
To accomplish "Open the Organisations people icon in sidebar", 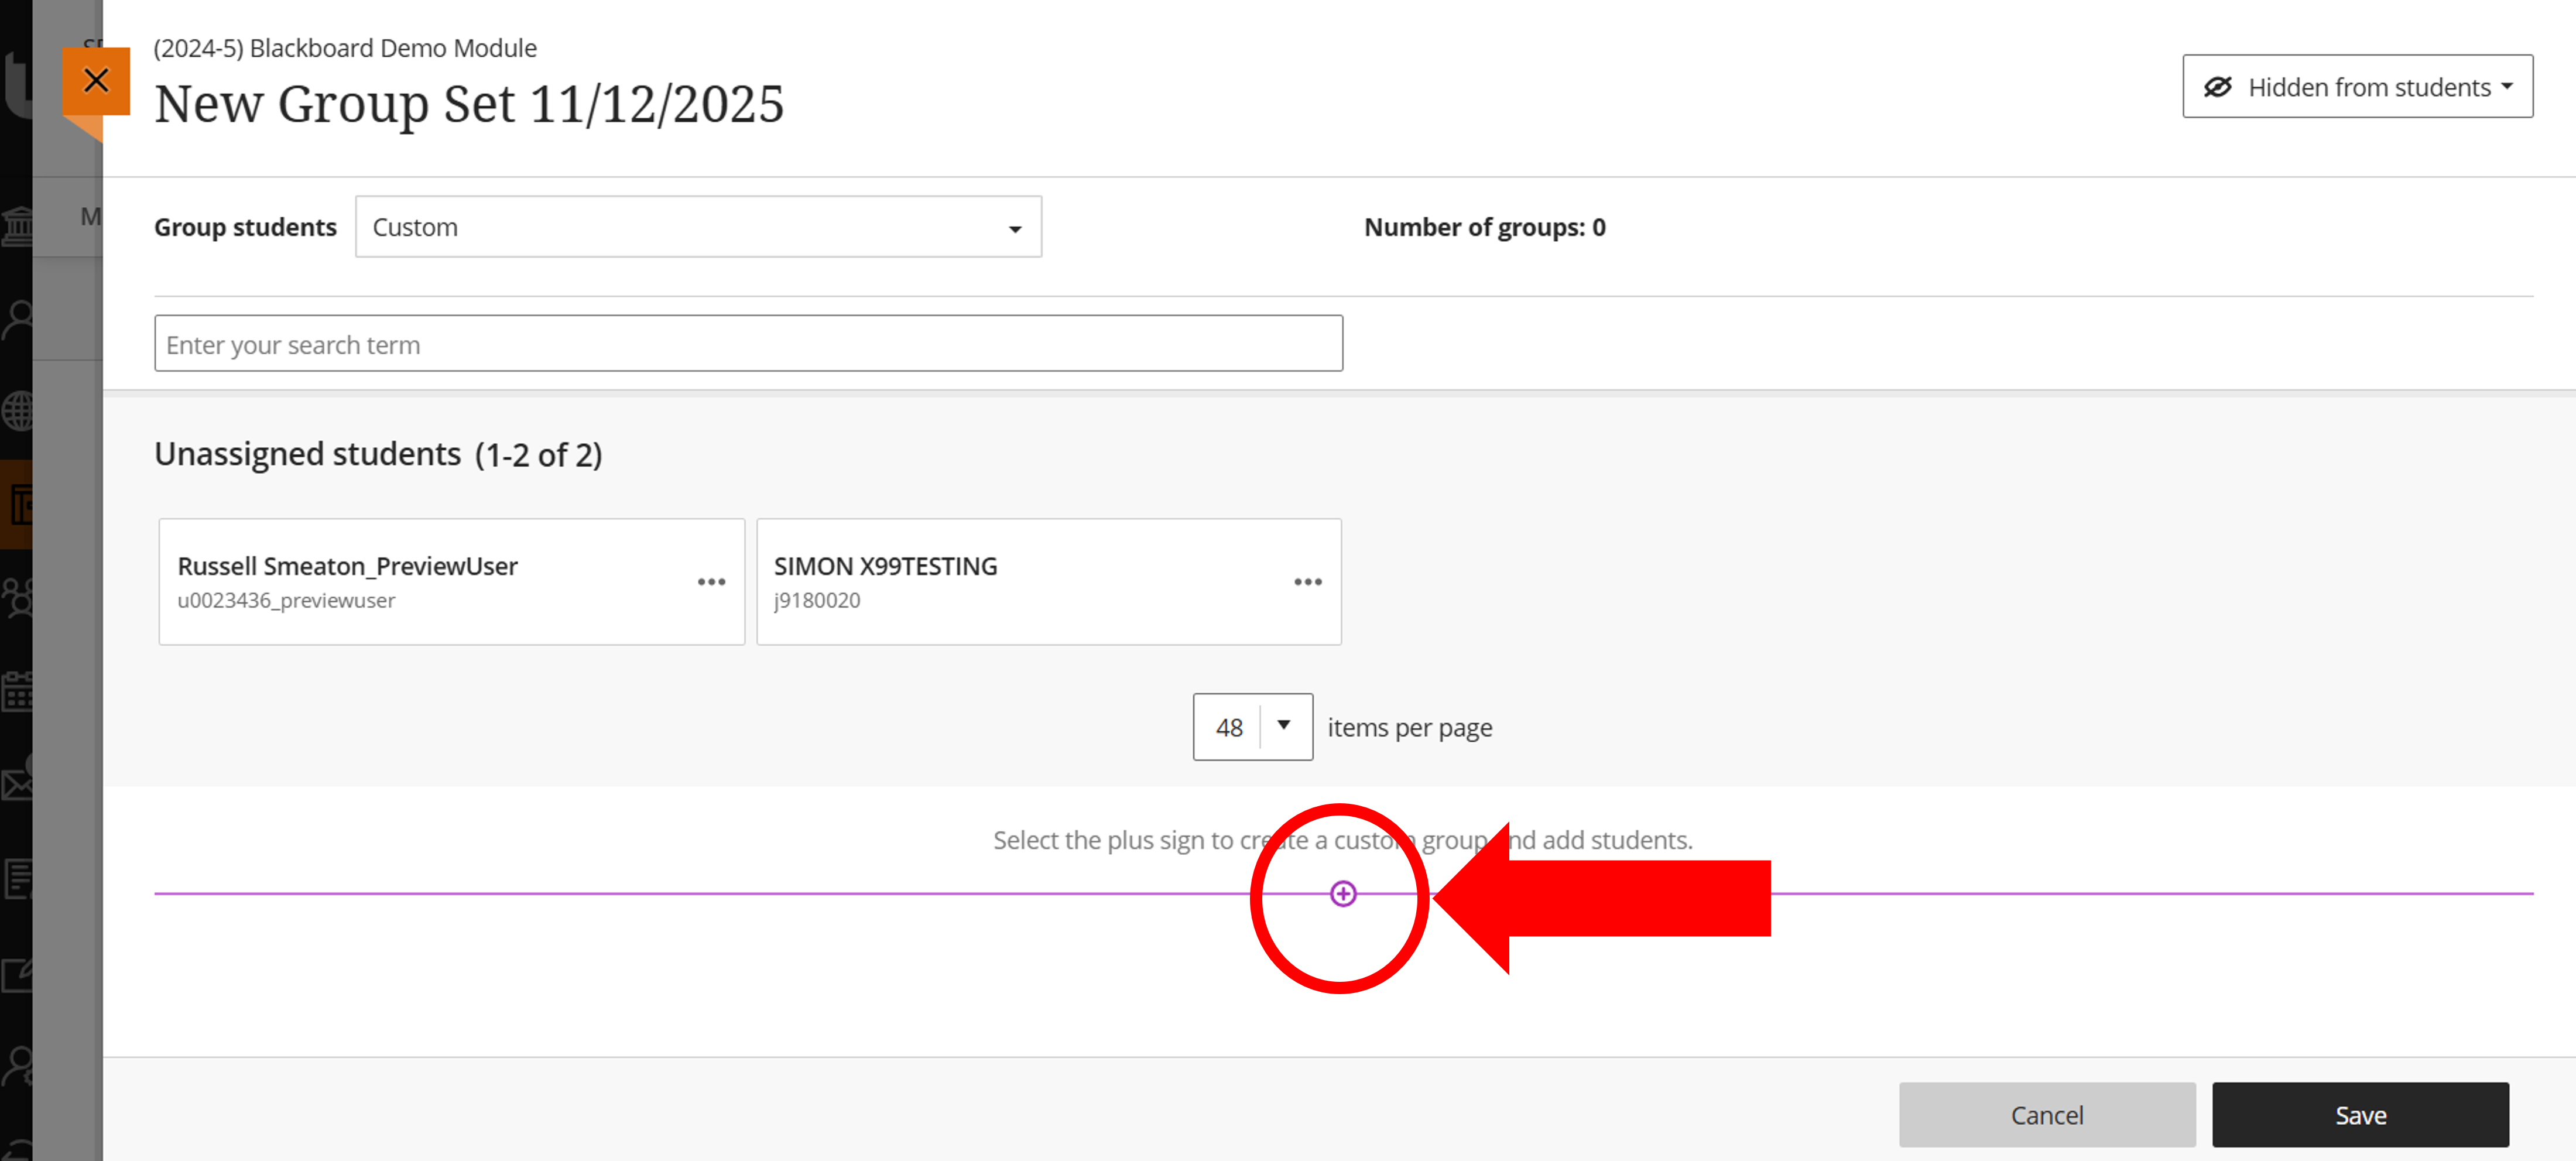I will pos(17,597).
